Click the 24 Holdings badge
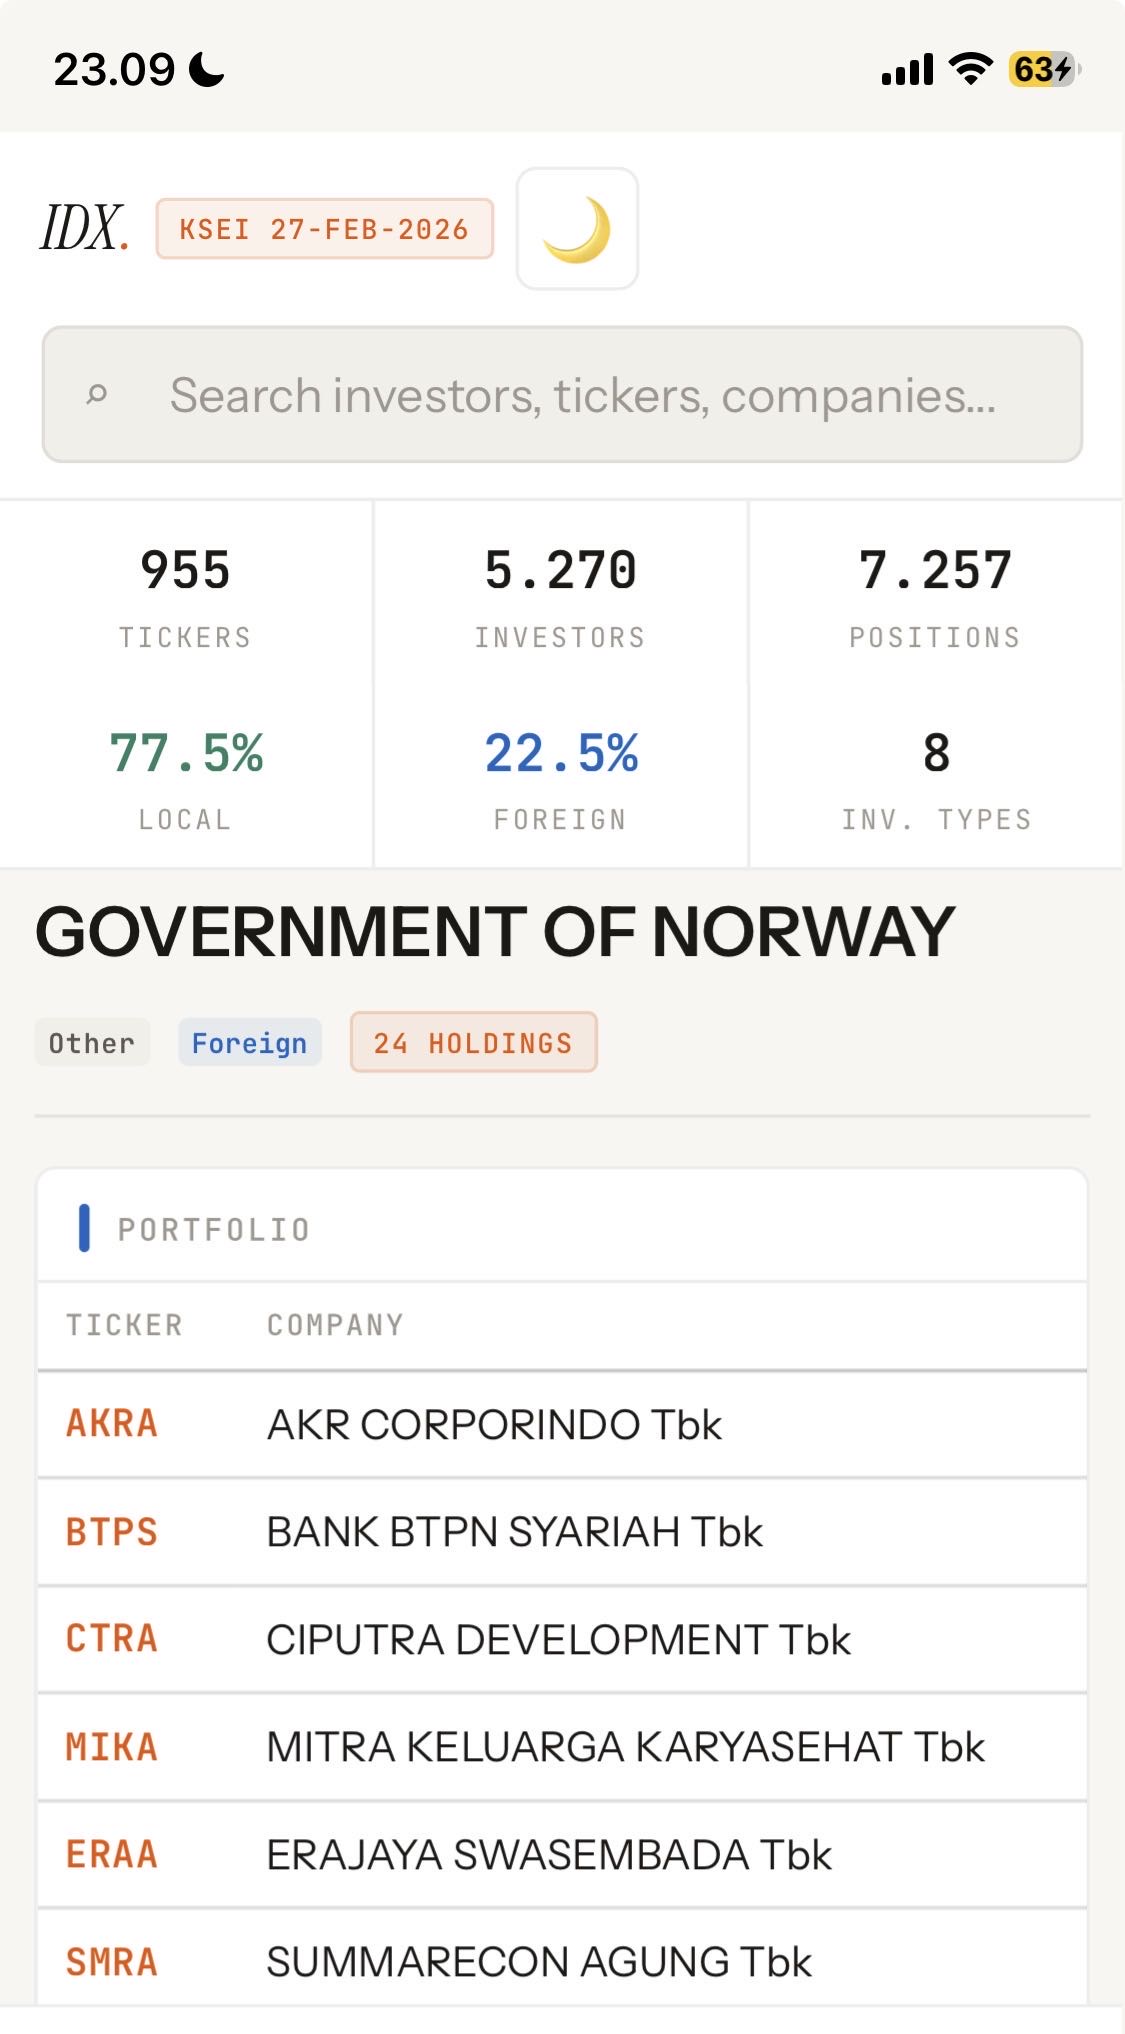 pos(473,1043)
